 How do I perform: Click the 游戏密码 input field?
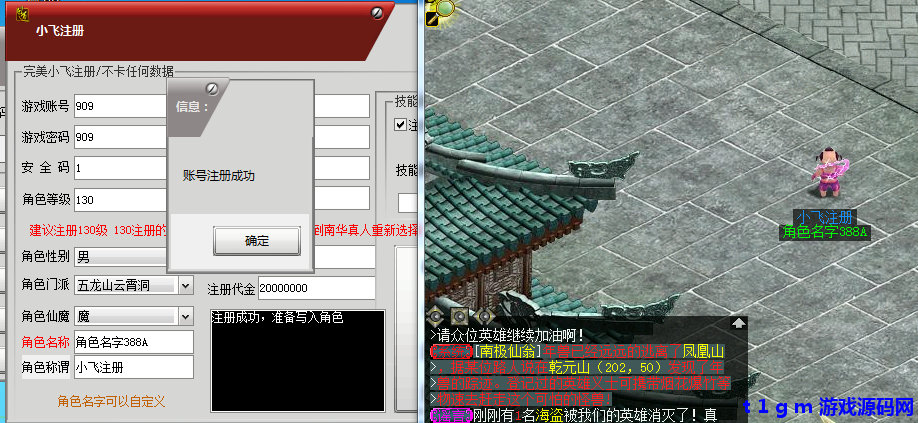(120, 137)
